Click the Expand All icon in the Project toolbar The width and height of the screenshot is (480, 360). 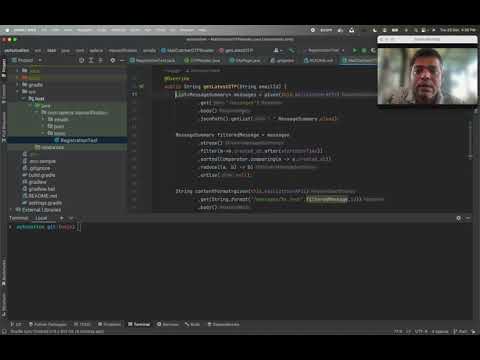point(91,60)
